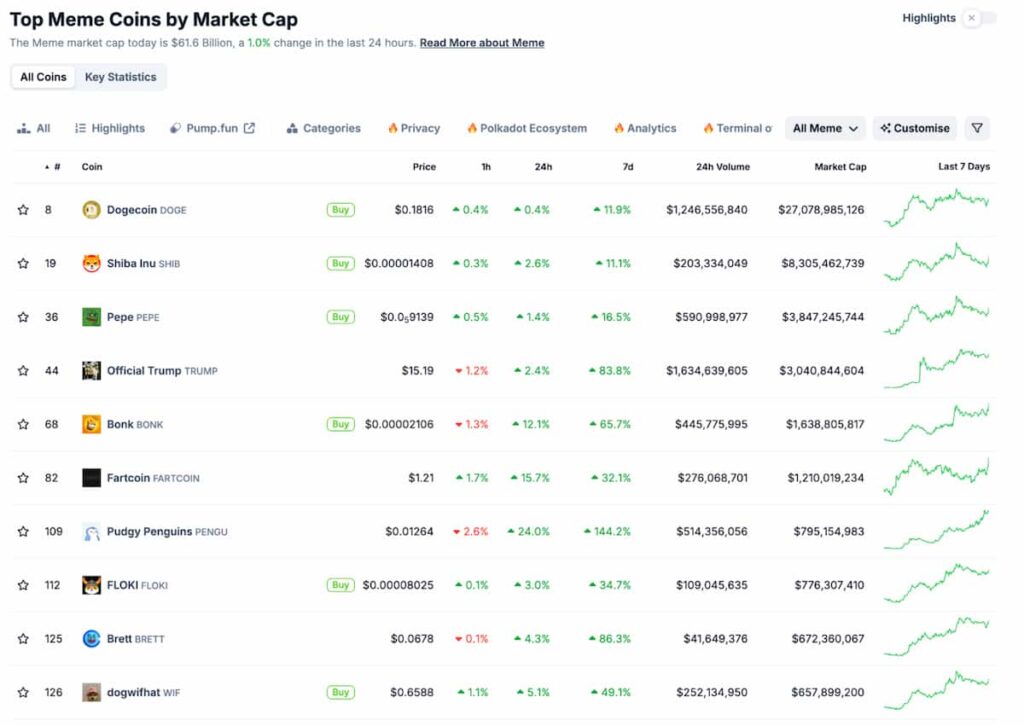Click the Pudgy Penguins logo
1024x726 pixels.
tap(91, 531)
